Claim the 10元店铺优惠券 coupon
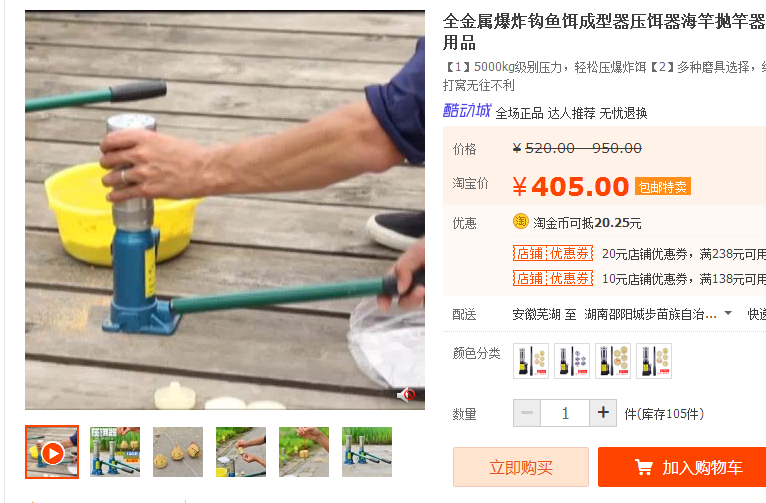 [553, 278]
